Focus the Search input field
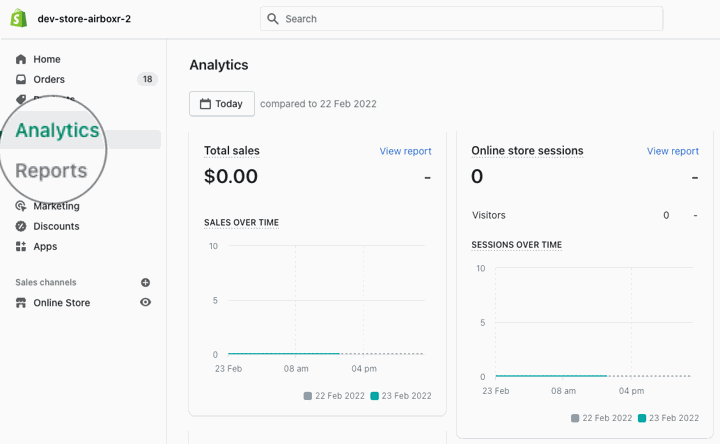 [461, 19]
